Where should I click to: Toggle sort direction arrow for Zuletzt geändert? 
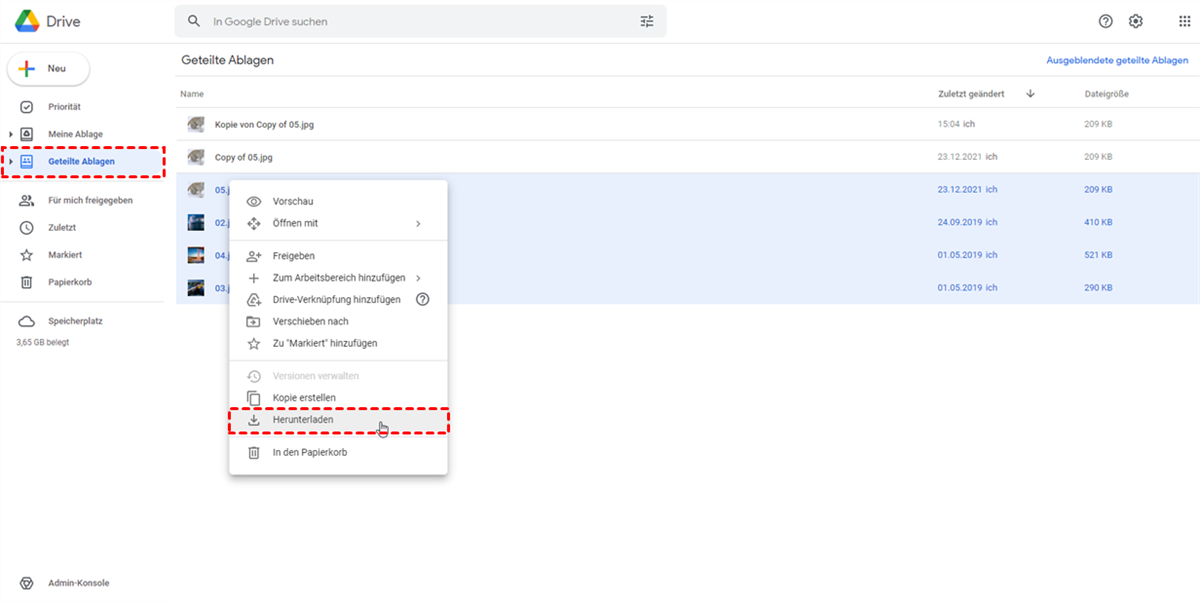pyautogui.click(x=1030, y=94)
